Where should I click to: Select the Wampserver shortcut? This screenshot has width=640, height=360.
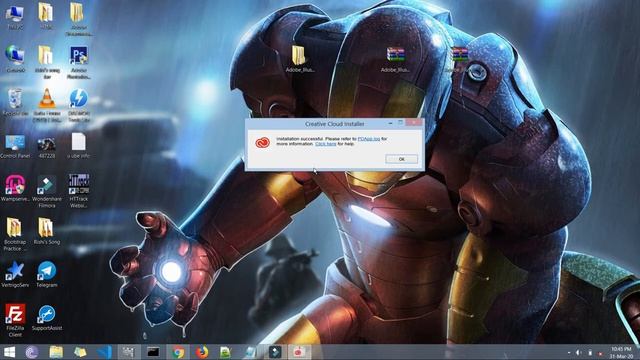[x=15, y=188]
